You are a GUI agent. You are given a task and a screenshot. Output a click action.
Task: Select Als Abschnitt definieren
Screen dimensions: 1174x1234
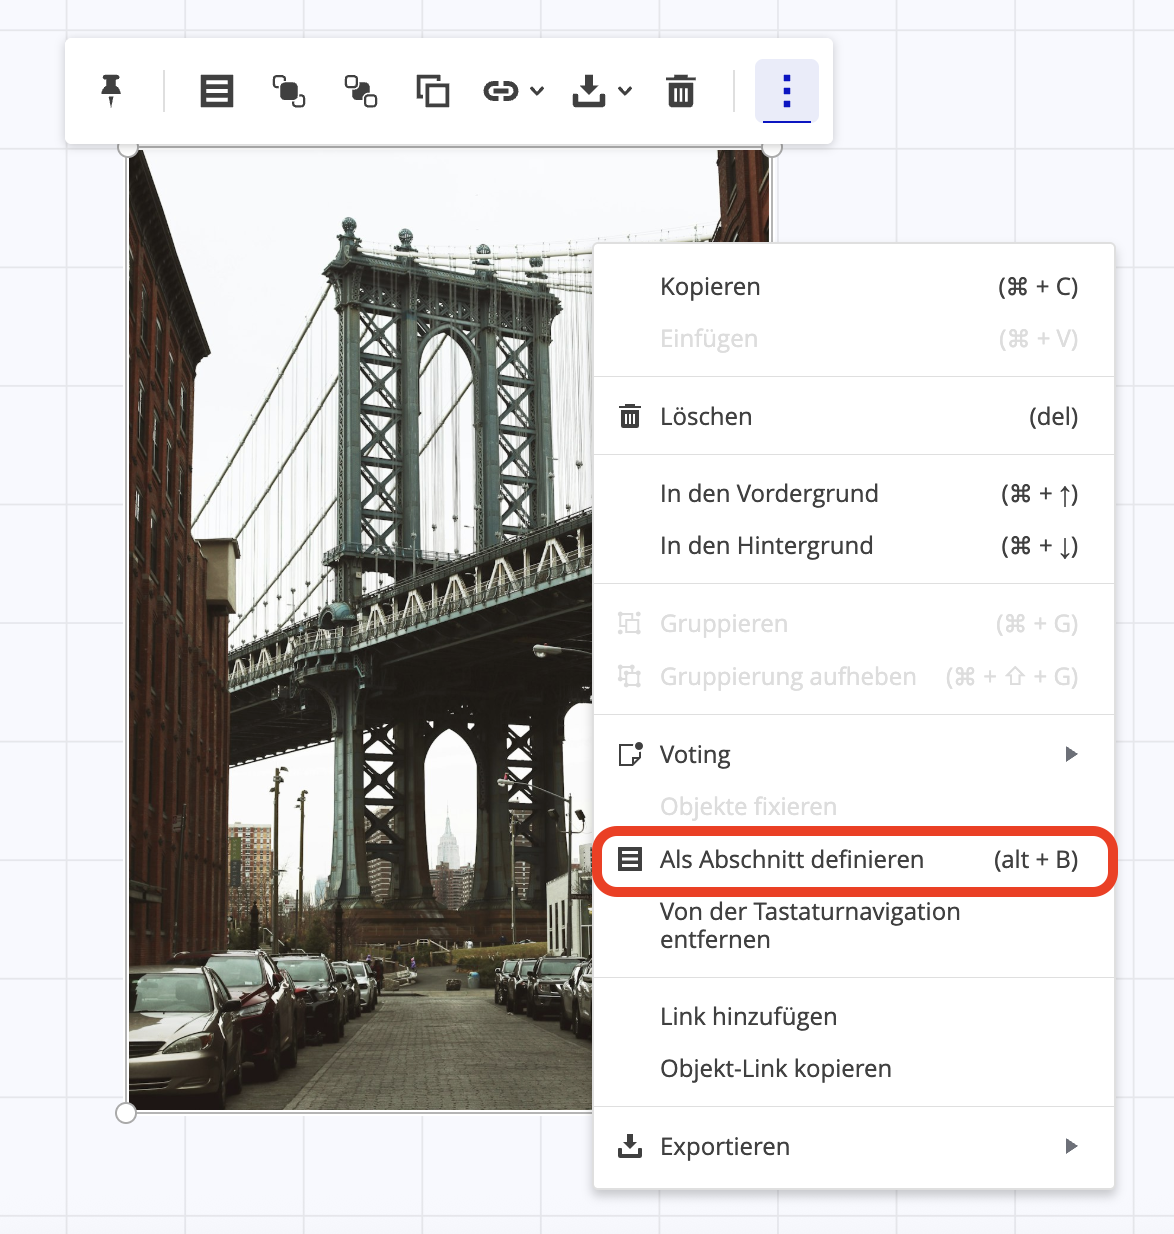[x=791, y=860]
